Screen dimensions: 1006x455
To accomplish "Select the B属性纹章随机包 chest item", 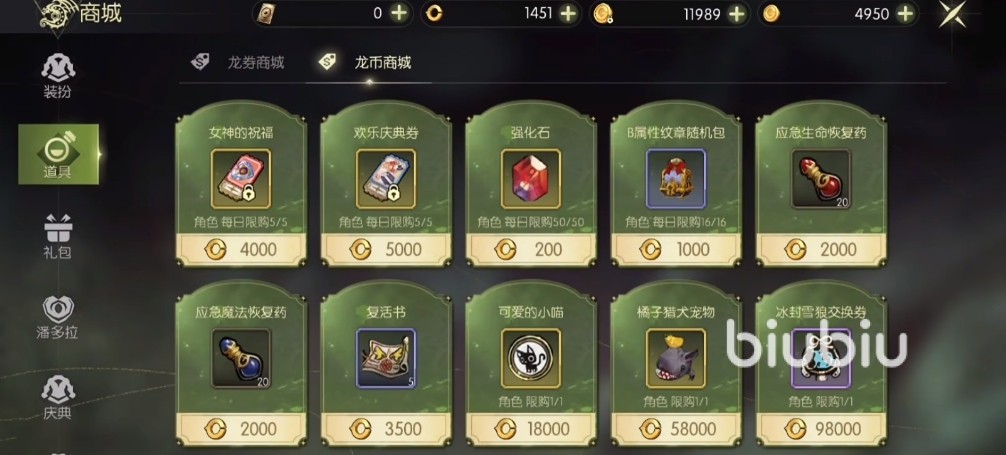I will [676, 179].
